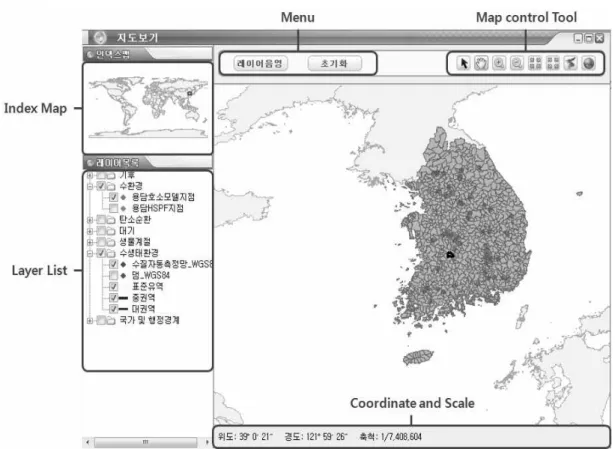This screenshot has height=449, width=615.
Task: Click the diamond symbol of 용담HSPF지점
Action: (x=123, y=208)
